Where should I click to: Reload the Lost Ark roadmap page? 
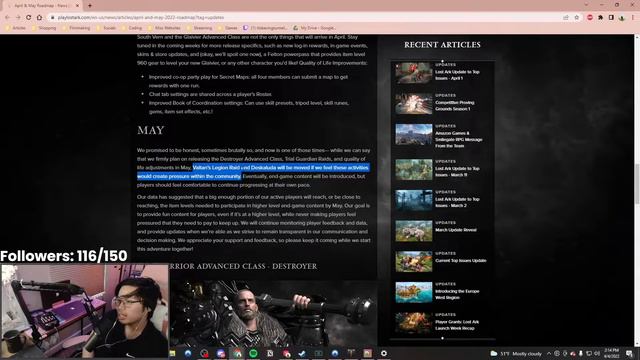(x=29, y=18)
